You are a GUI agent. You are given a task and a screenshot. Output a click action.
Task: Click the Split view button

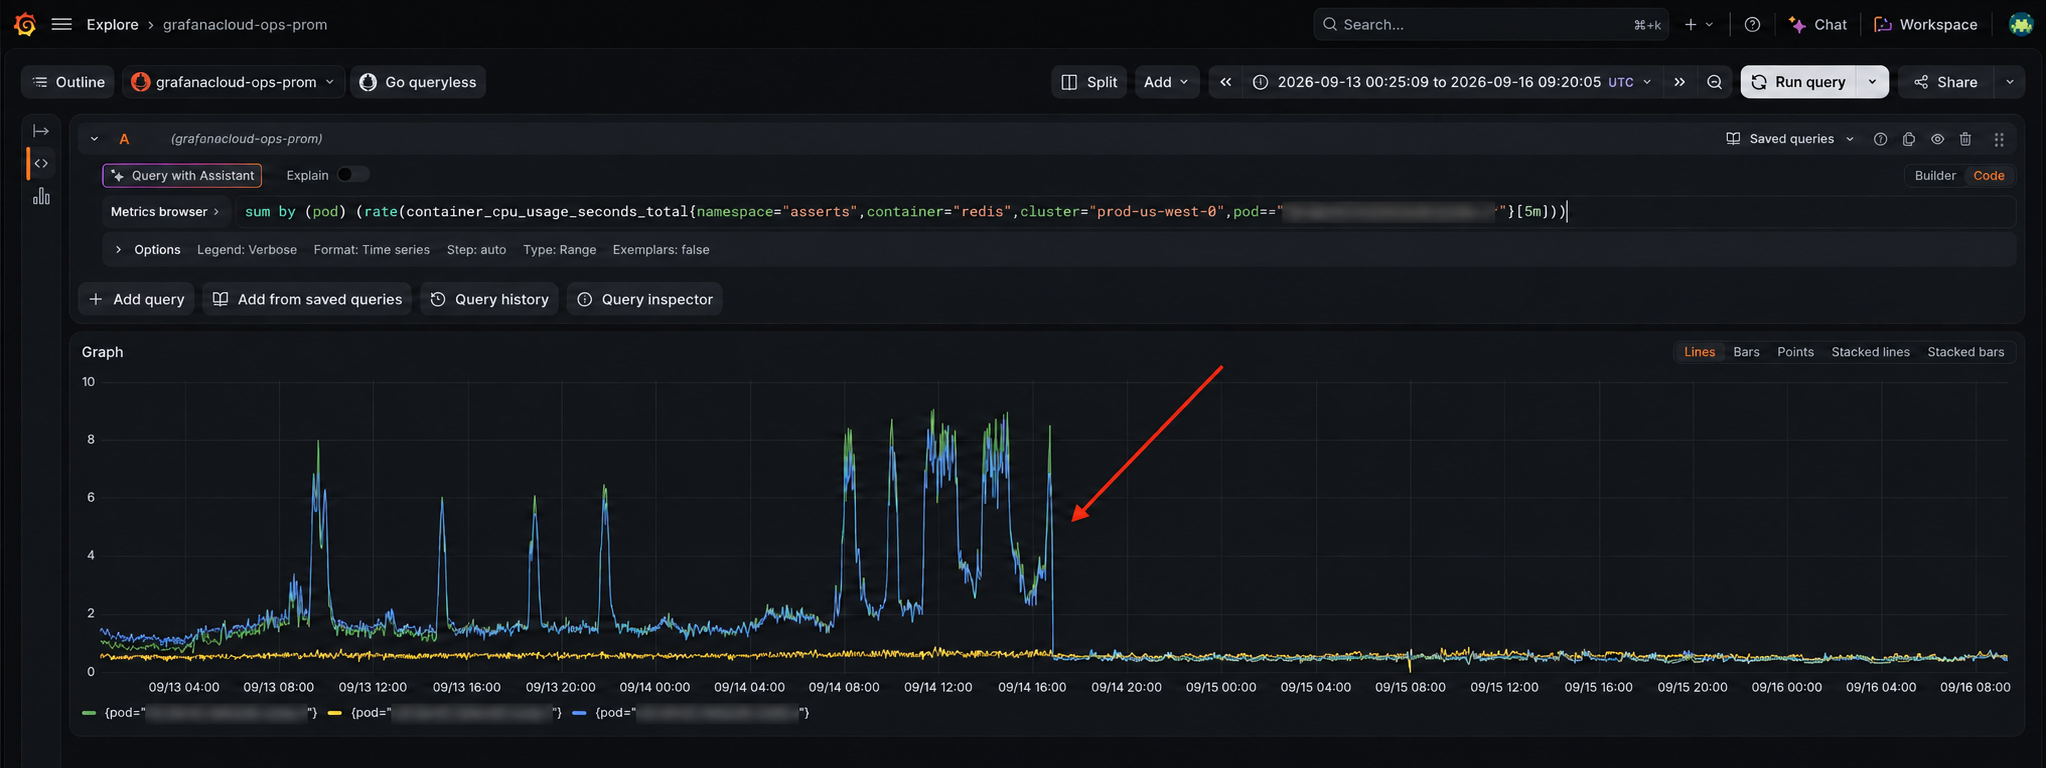(x=1089, y=82)
